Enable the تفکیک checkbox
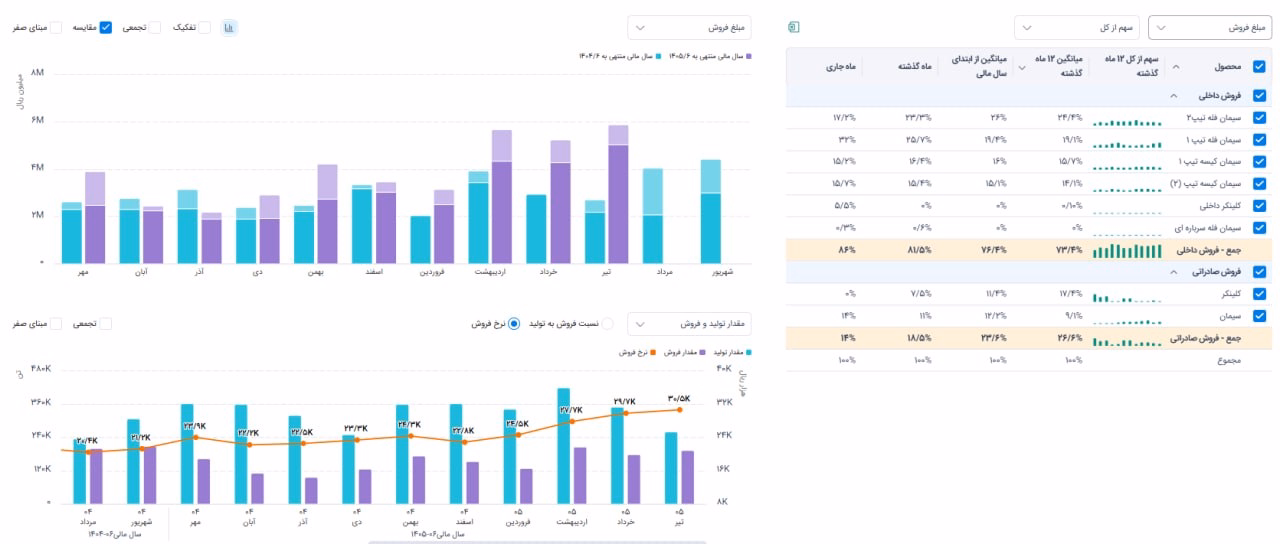 coord(204,28)
